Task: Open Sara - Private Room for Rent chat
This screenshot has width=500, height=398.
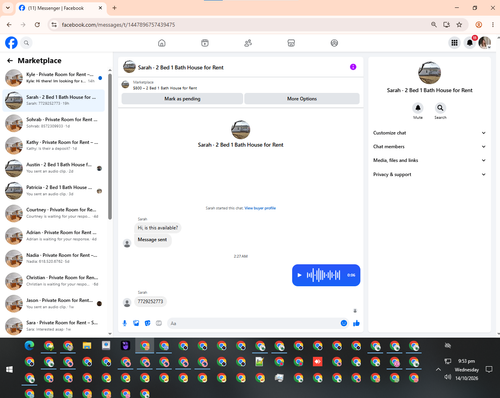Action: [x=54, y=326]
